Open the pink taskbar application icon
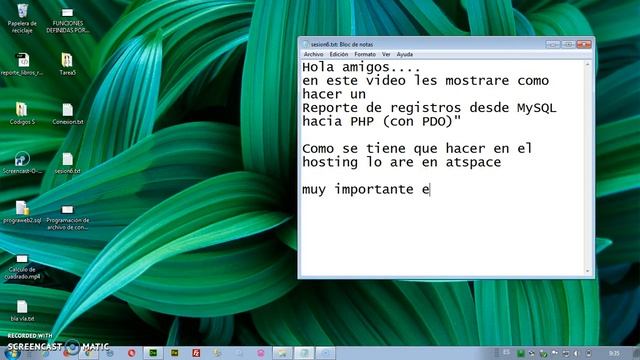The image size is (640, 360). 261,353
